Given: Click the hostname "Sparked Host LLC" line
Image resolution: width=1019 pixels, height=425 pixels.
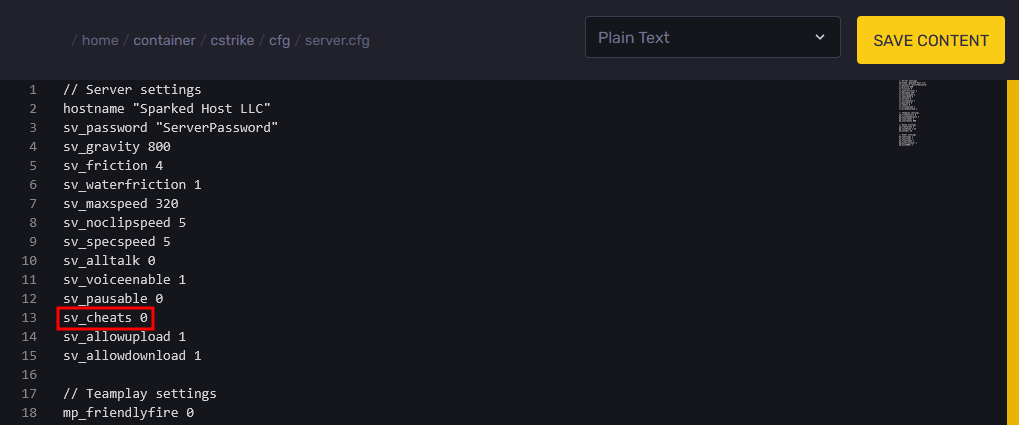Looking at the screenshot, I should (x=166, y=108).
